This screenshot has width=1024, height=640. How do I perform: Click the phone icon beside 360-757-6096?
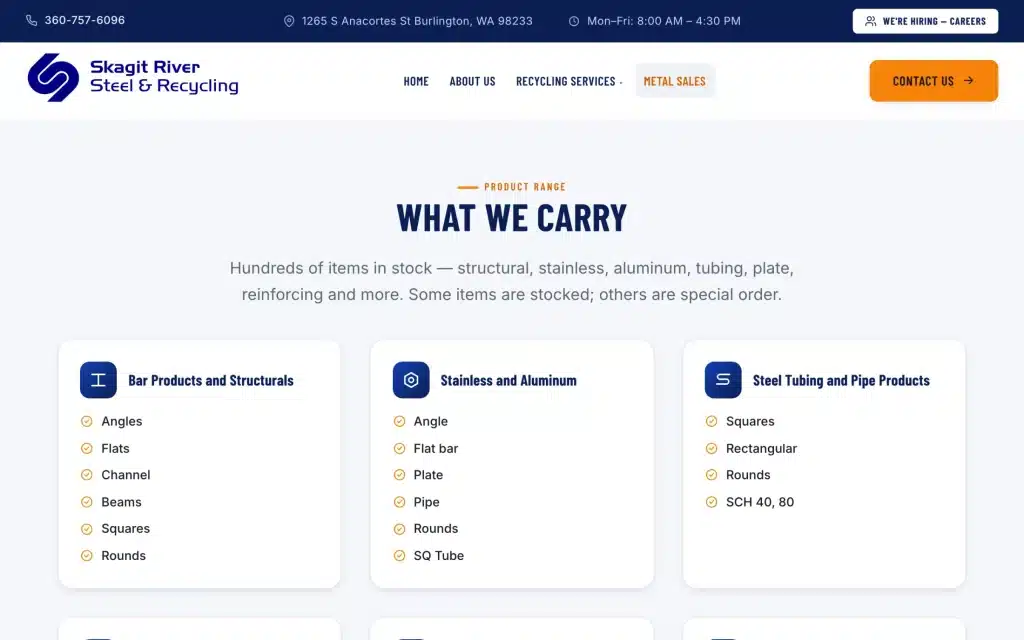coord(31,20)
